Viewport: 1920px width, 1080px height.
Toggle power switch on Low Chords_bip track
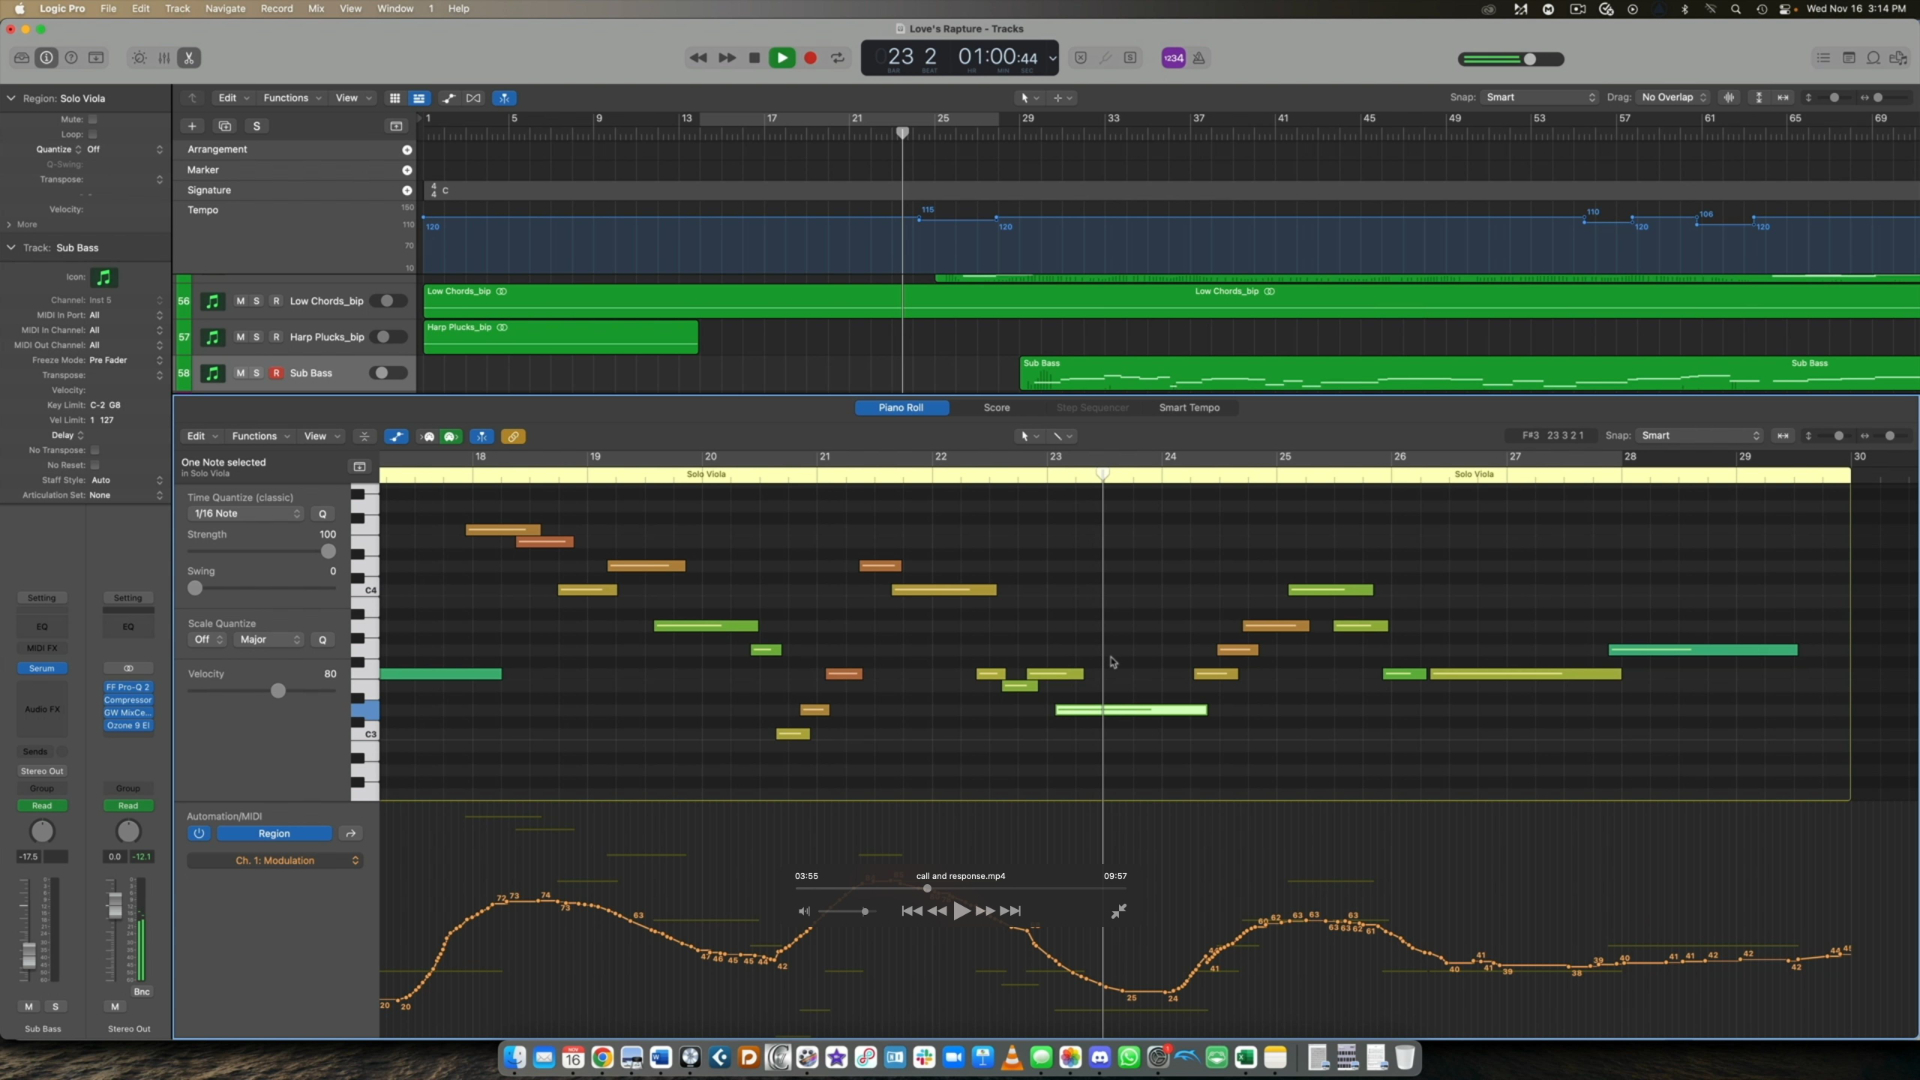[x=387, y=301]
